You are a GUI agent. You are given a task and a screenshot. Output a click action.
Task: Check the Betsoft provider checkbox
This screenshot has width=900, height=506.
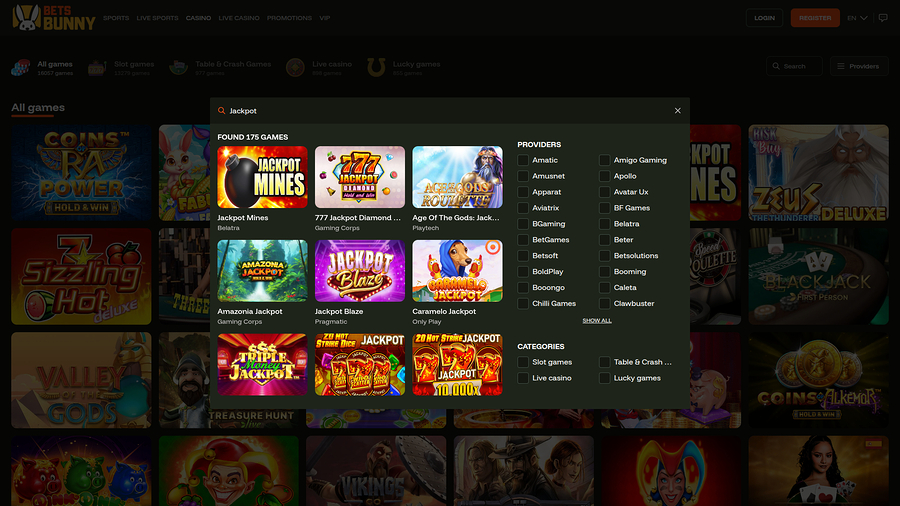523,256
